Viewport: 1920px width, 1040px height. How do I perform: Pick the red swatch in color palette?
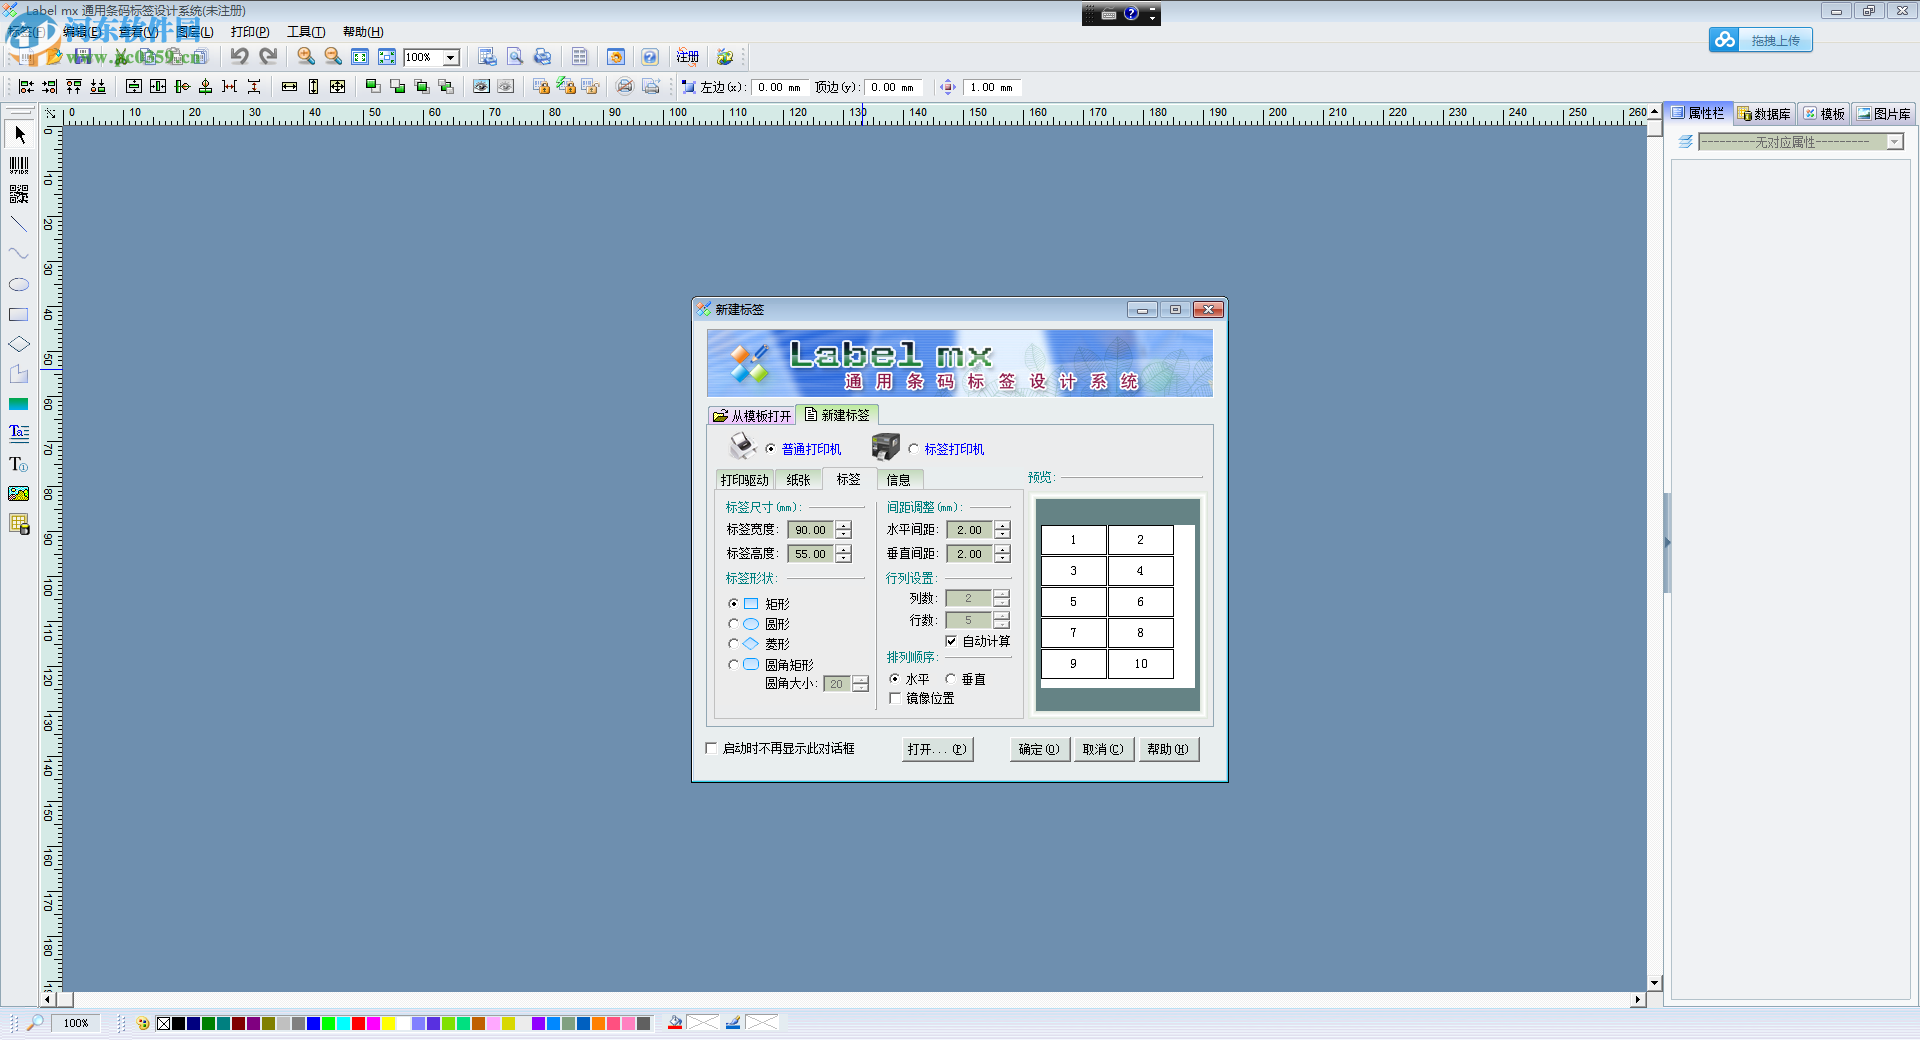pos(358,1023)
